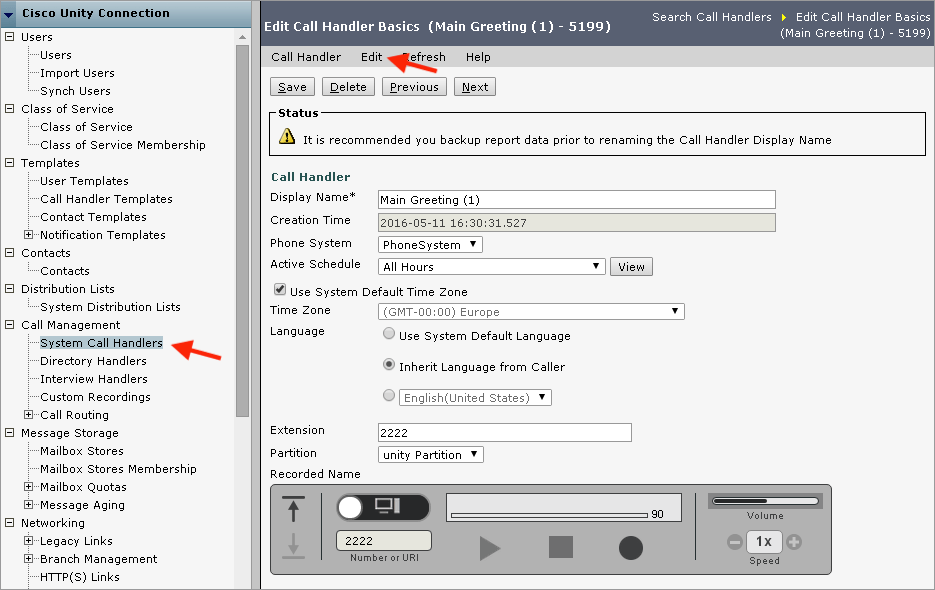
Task: Open the Call Handler menu
Action: tap(306, 57)
